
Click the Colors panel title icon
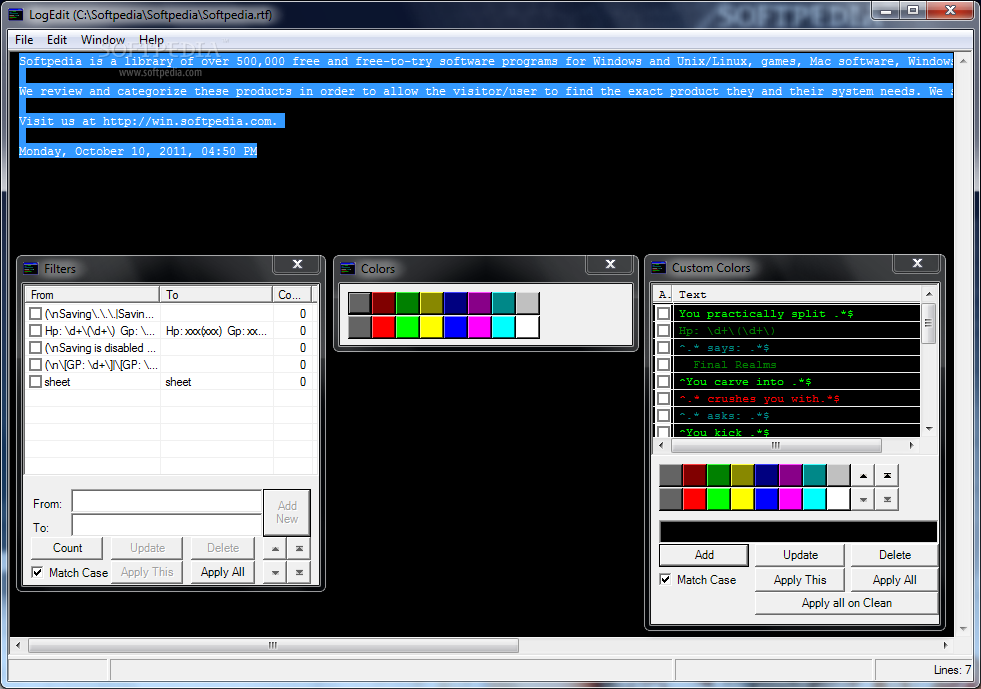pyautogui.click(x=347, y=268)
